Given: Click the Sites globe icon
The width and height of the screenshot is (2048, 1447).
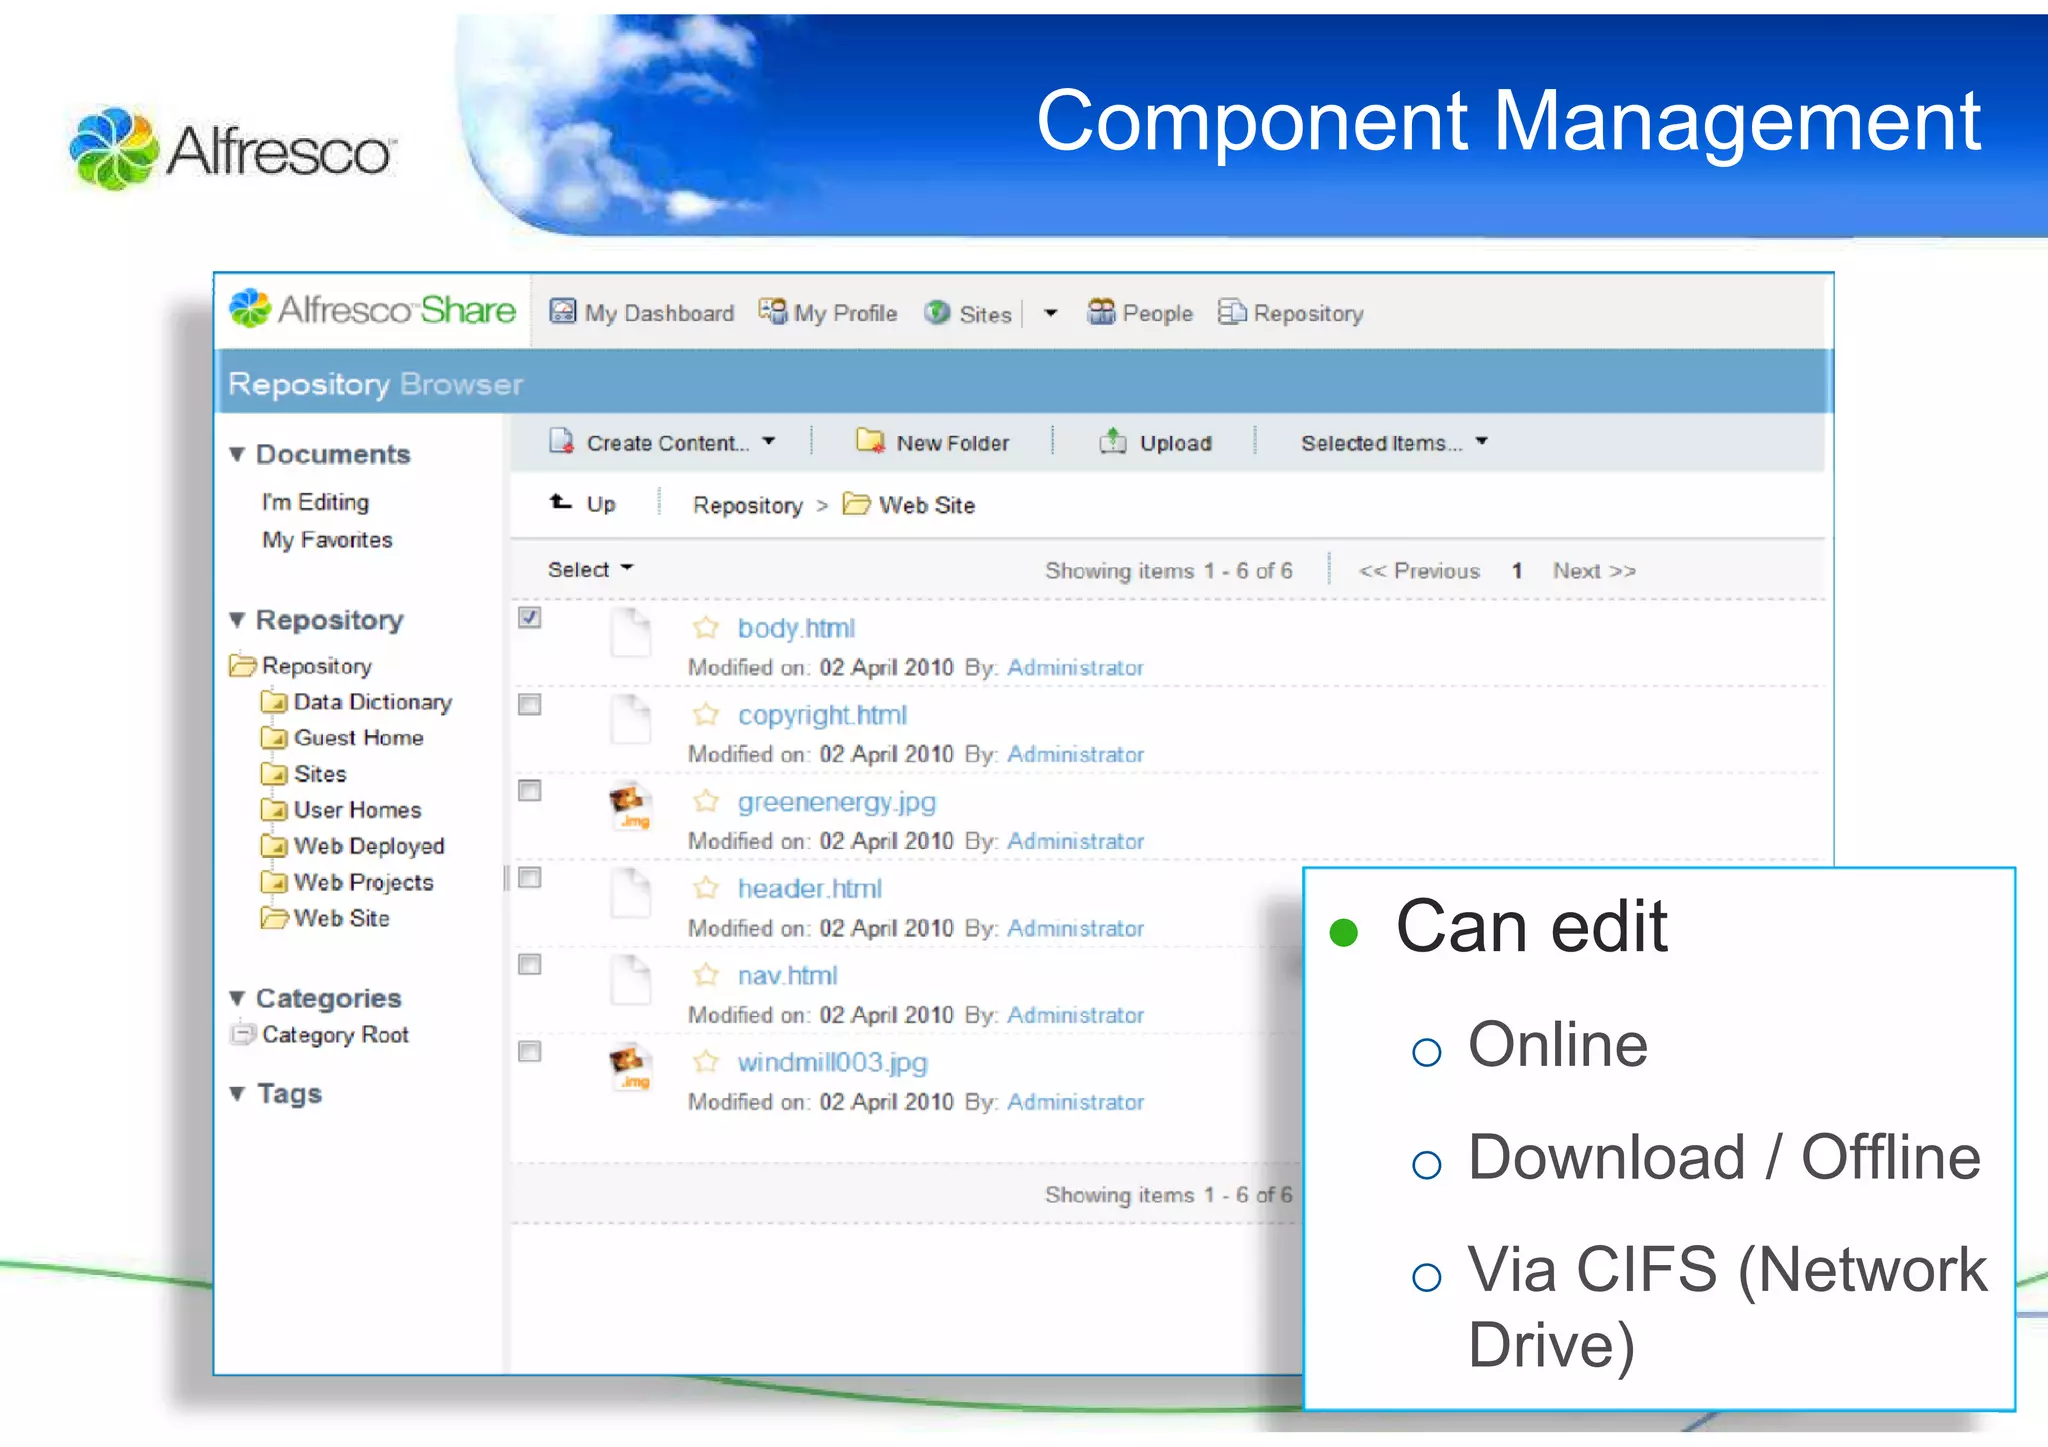Looking at the screenshot, I should tap(937, 313).
